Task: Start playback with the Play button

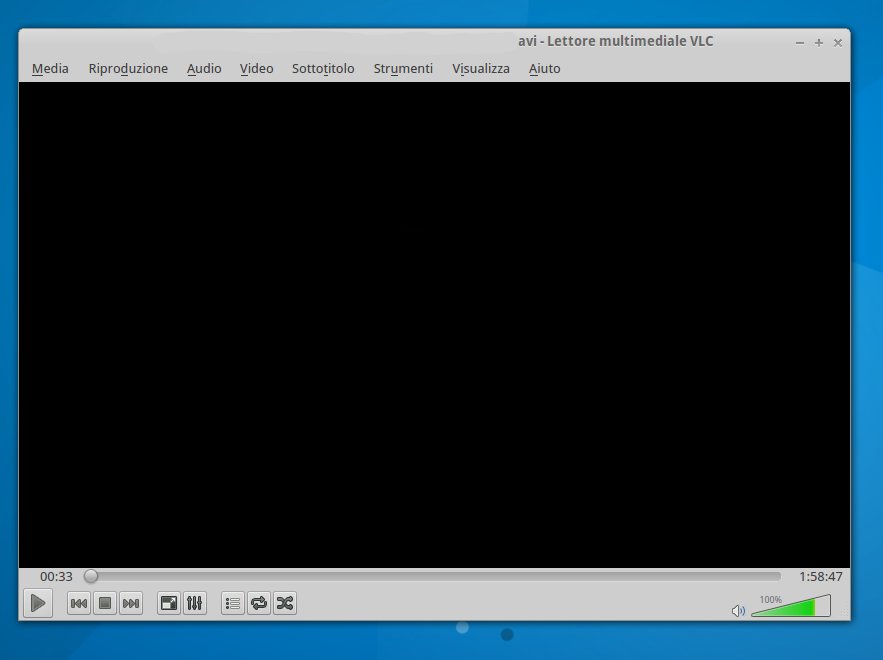Action: pyautogui.click(x=38, y=603)
